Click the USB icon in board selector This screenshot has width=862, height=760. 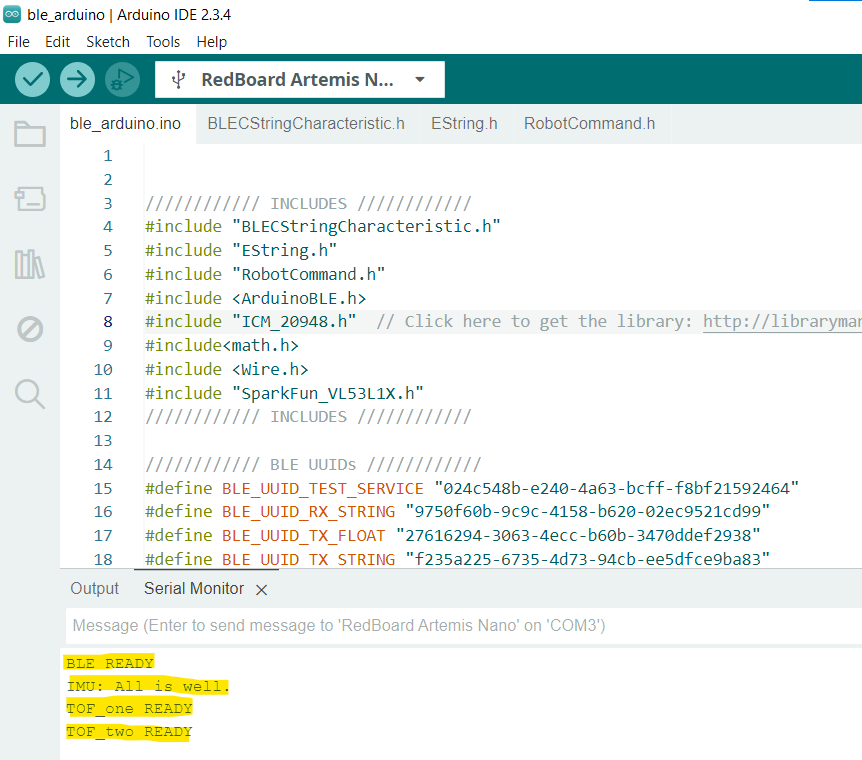(178, 80)
